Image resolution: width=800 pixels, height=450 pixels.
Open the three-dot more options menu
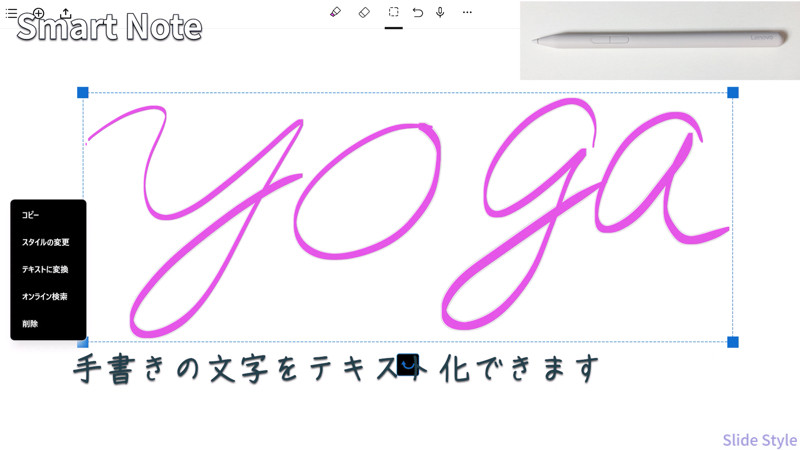[x=467, y=13]
